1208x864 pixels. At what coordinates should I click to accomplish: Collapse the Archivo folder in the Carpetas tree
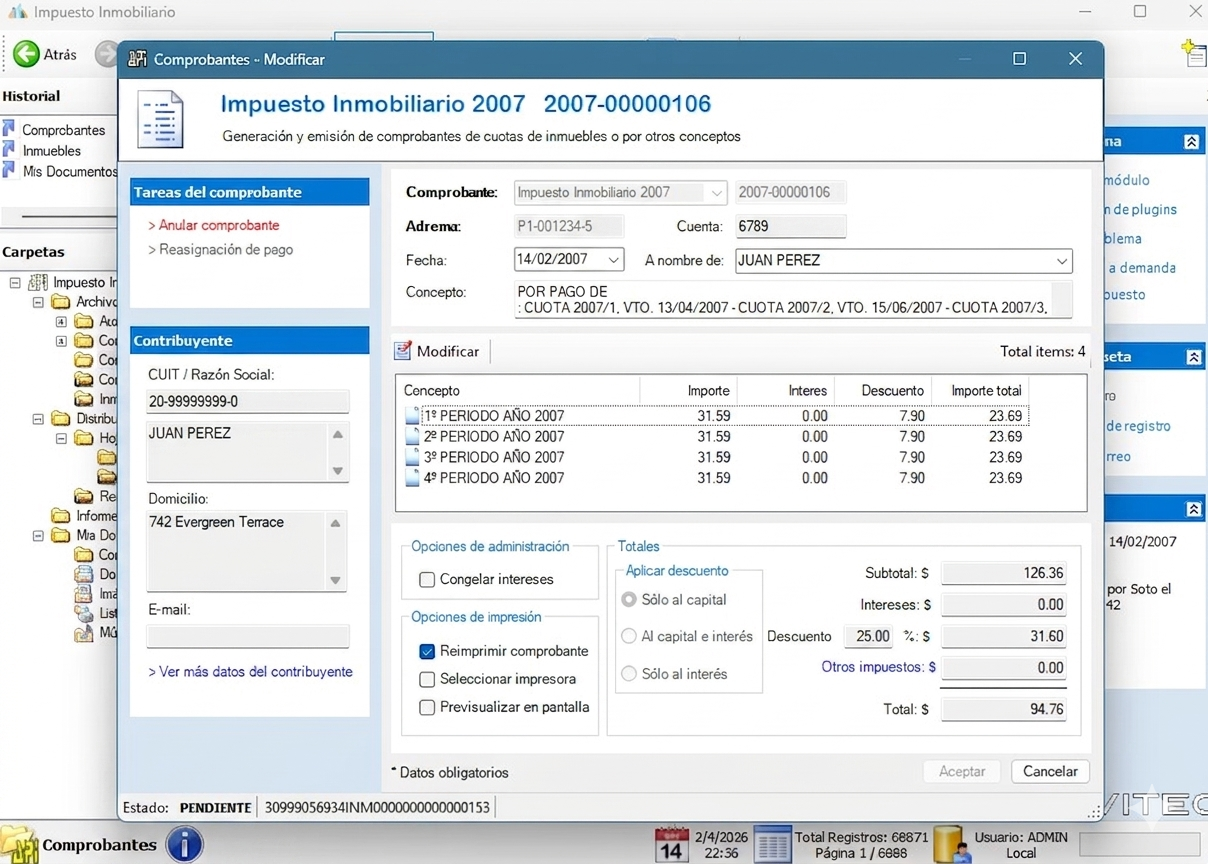(38, 302)
